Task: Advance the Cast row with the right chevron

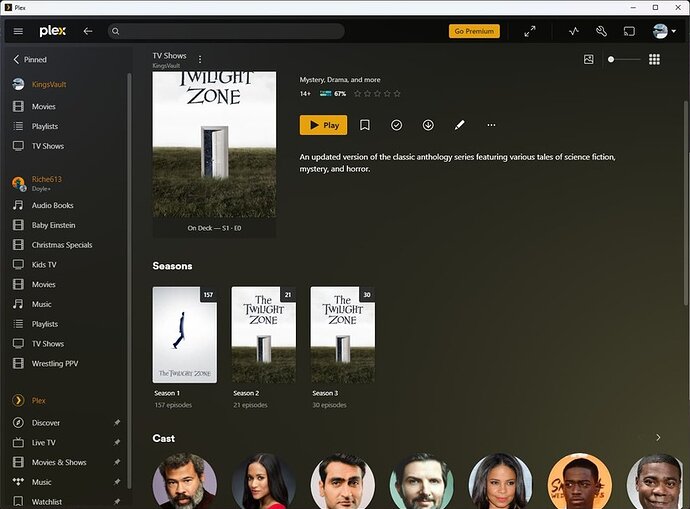Action: tap(658, 437)
